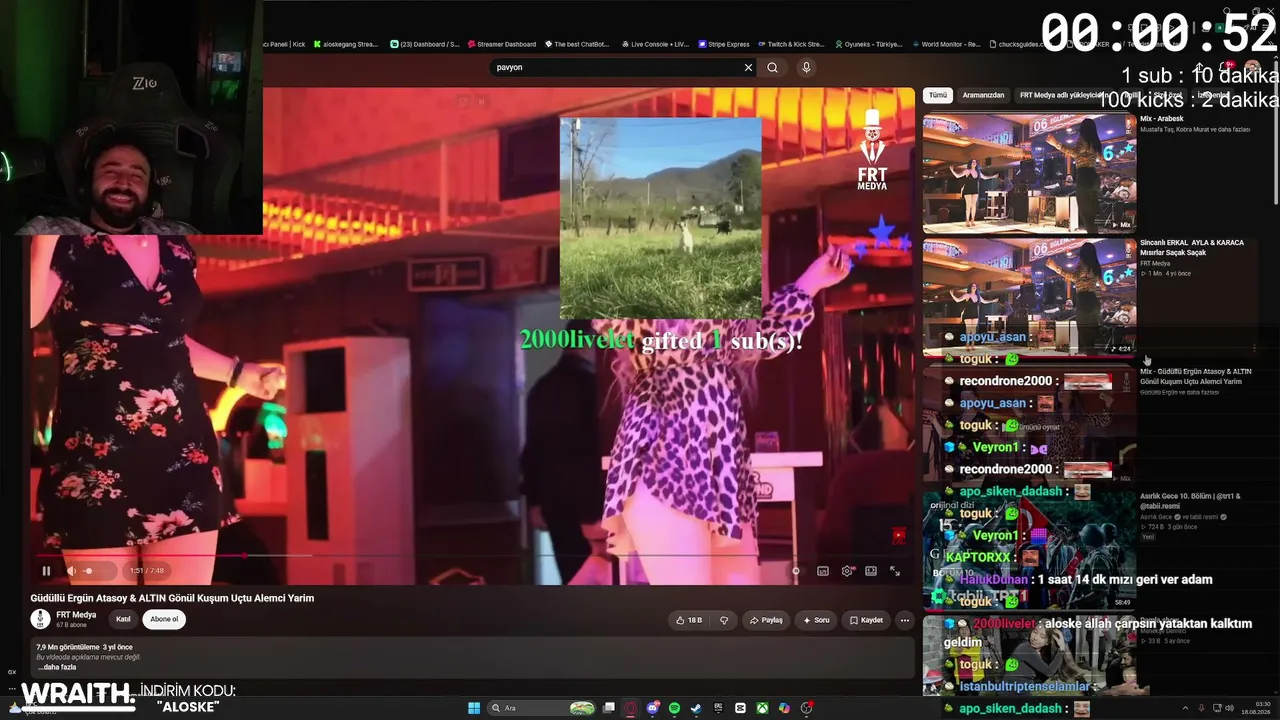Switch to Live Console tab
Screen dimensions: 1280x720
click(655, 44)
